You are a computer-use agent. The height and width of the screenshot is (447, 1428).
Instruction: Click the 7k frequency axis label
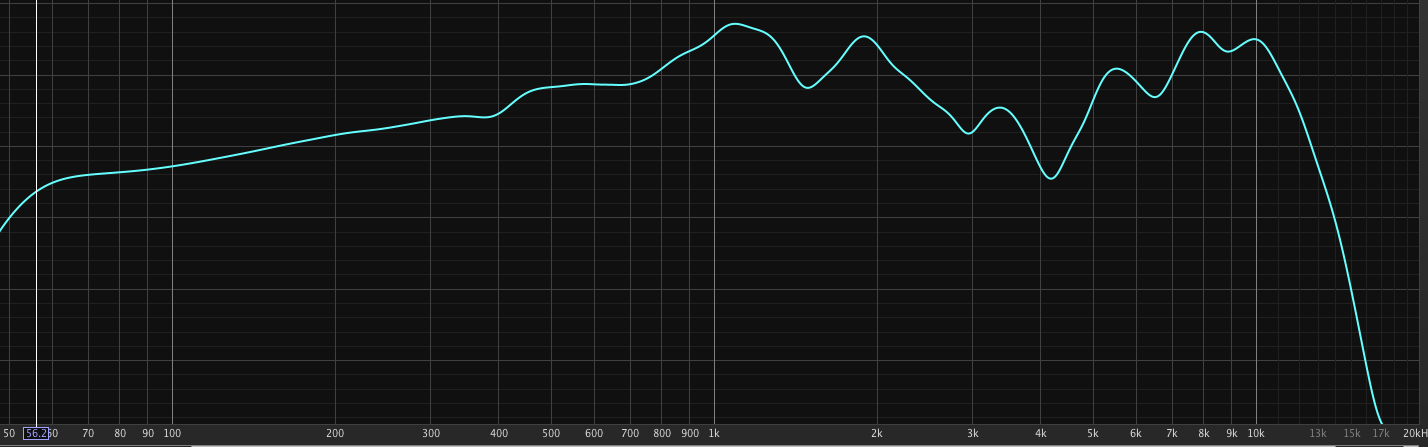[1172, 433]
